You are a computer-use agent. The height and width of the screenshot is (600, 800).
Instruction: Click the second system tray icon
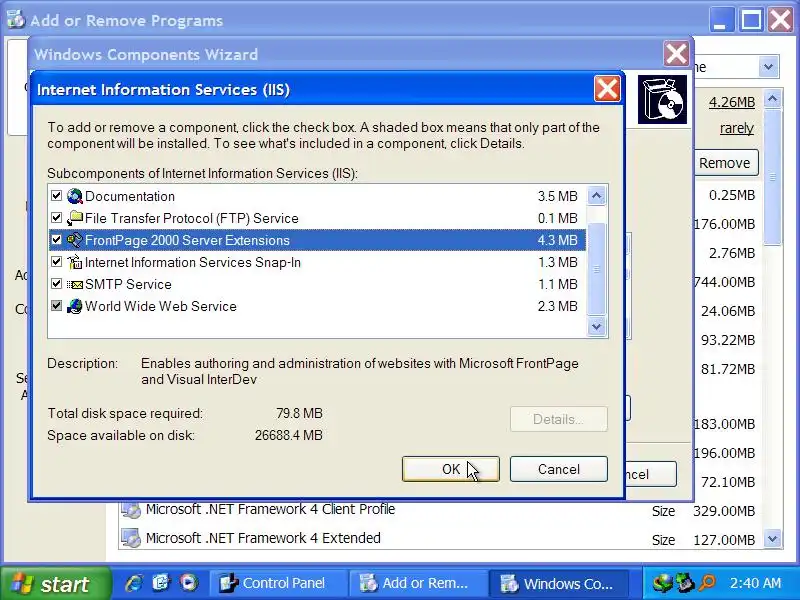(685, 583)
